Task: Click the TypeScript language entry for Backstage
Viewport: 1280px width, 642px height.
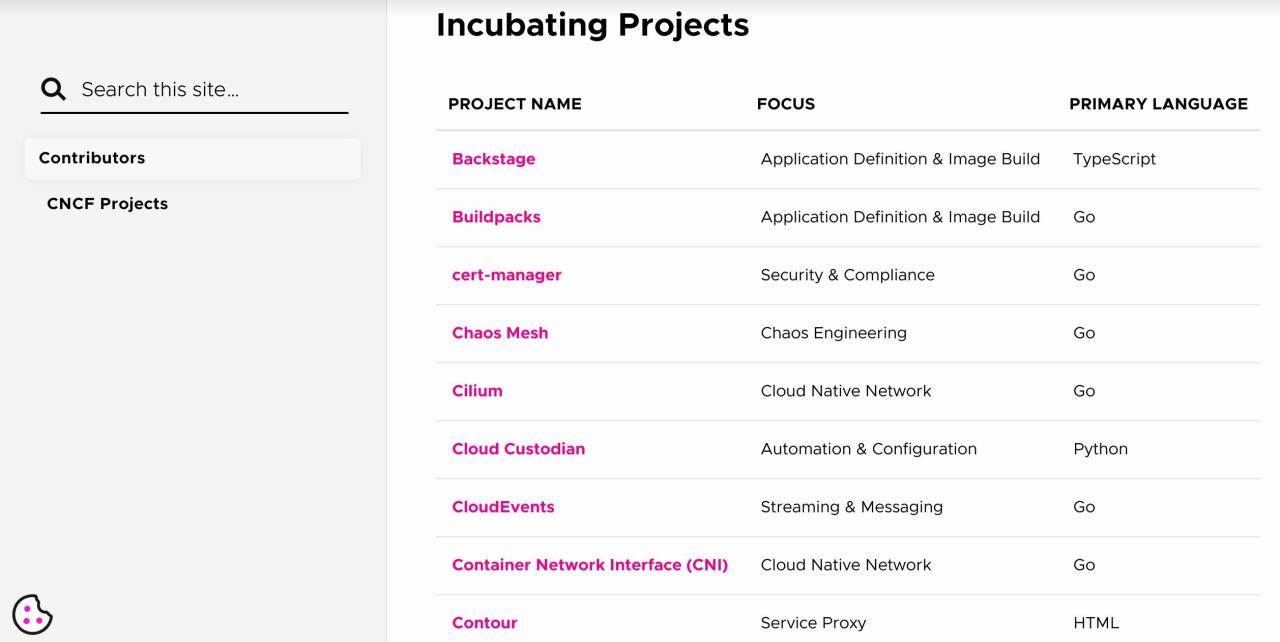Action: (1114, 159)
